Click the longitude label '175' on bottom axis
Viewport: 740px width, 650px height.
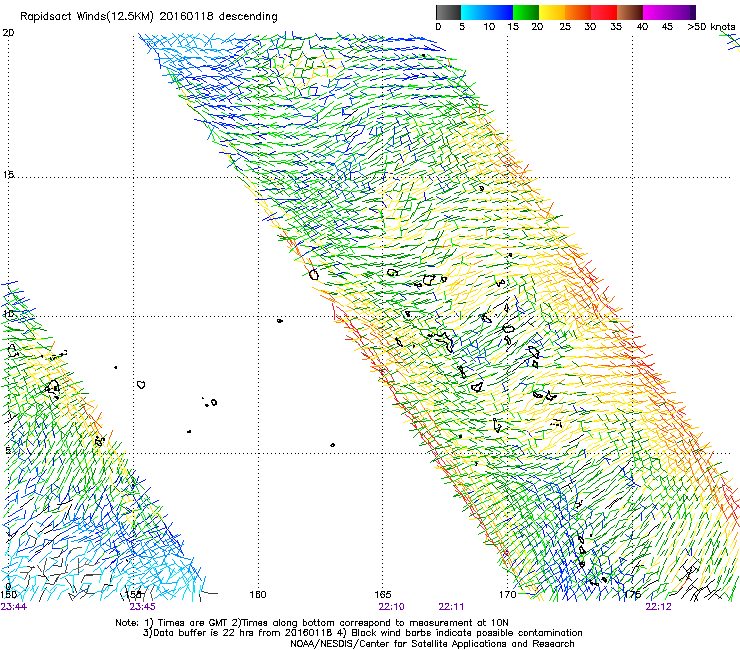(632, 594)
